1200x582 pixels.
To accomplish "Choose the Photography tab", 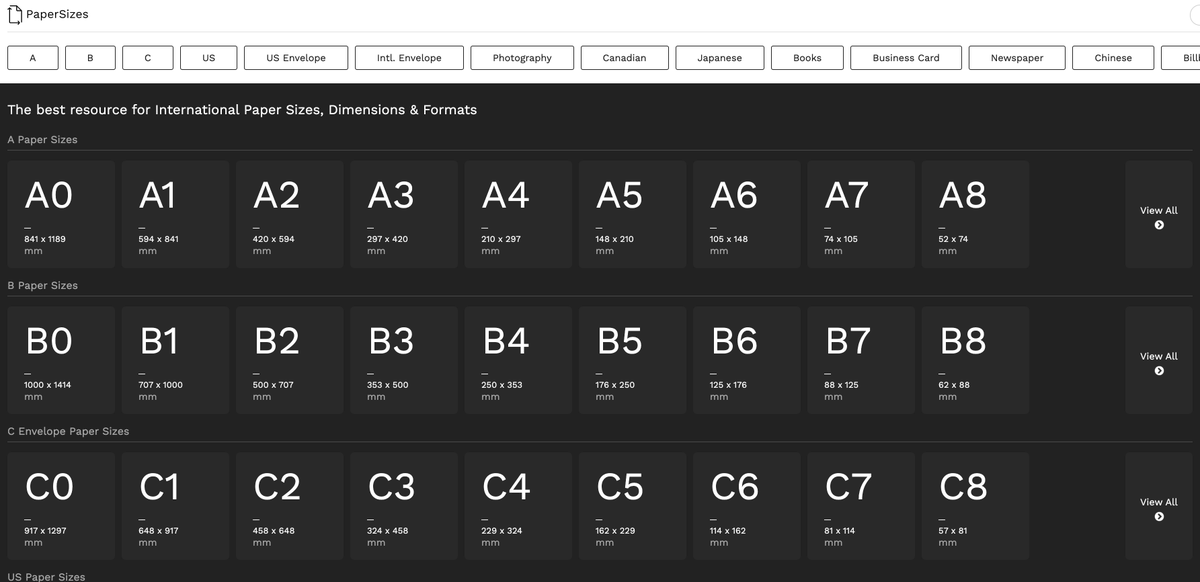I will (x=522, y=58).
